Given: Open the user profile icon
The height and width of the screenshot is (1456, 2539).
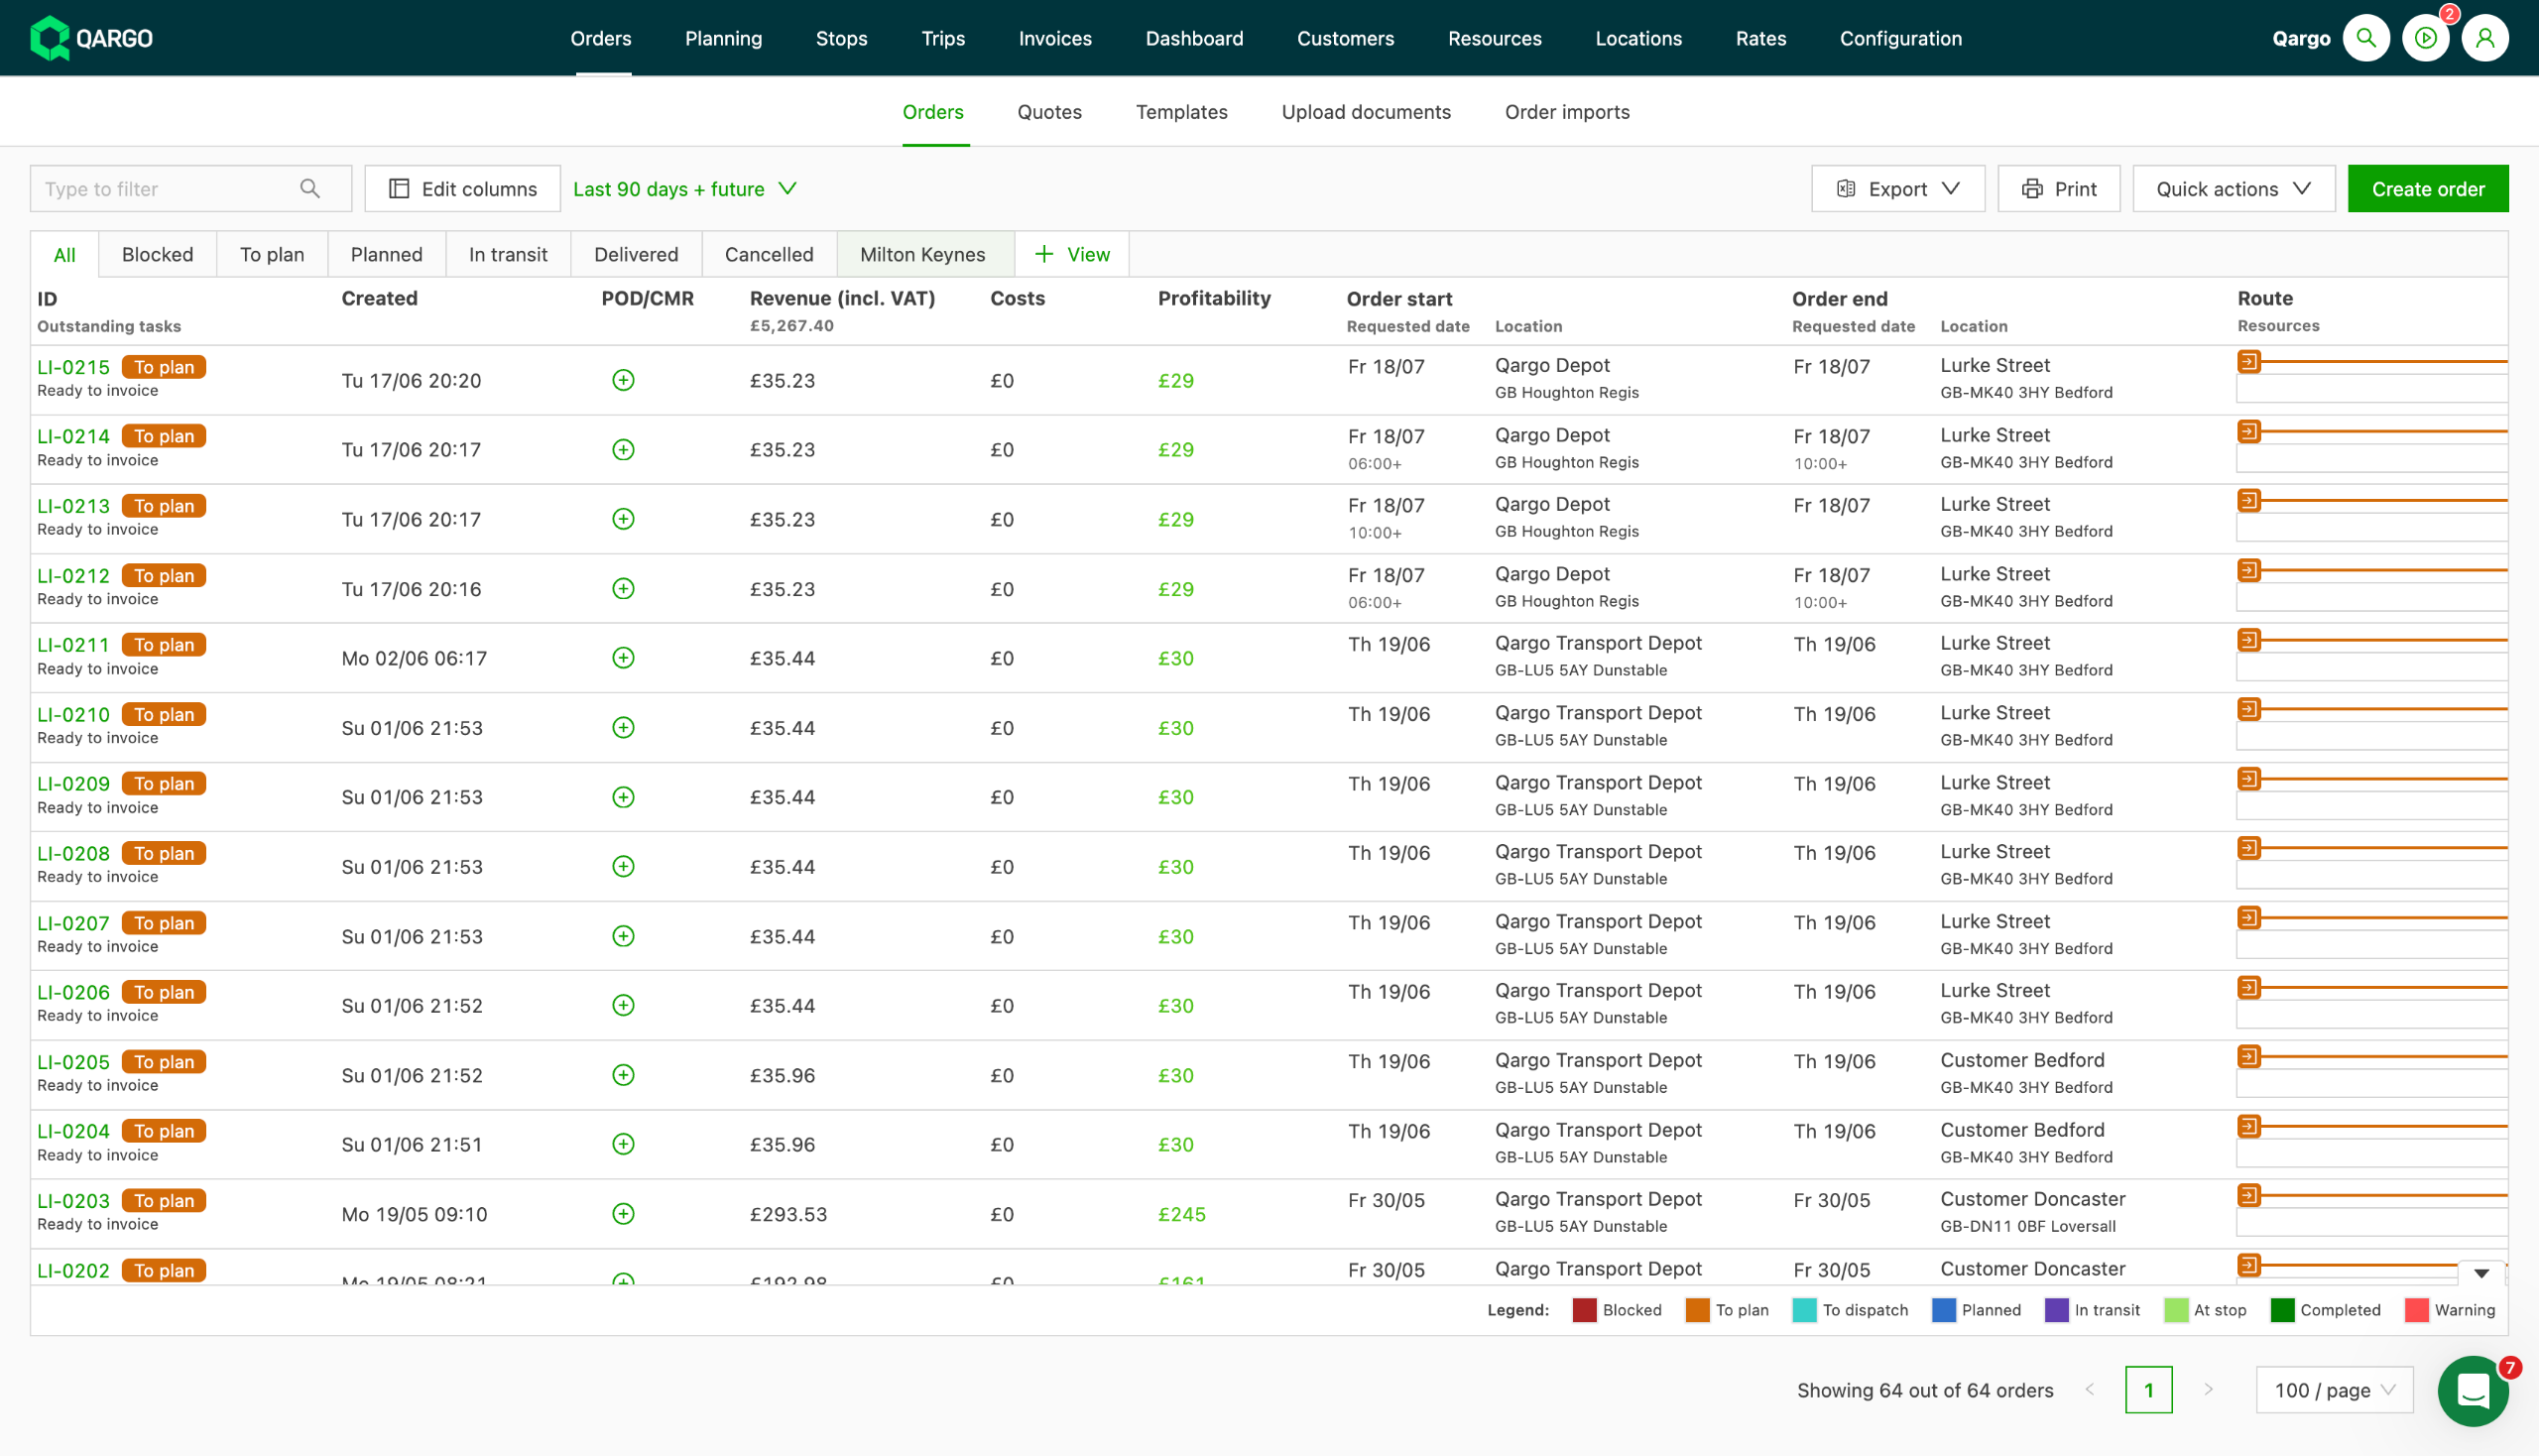Looking at the screenshot, I should tap(2484, 38).
